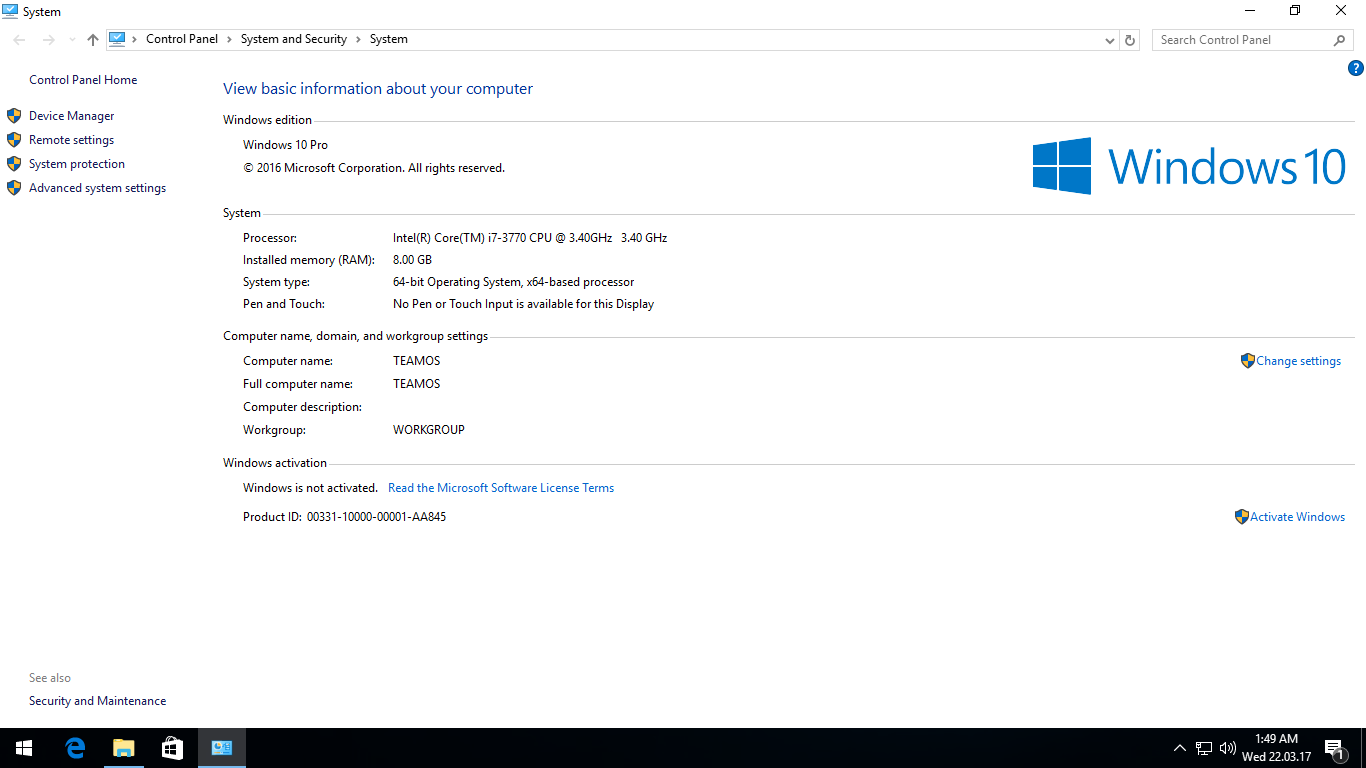Click the search magnifier icon
Screen dimensions: 1366x768
coord(1340,40)
